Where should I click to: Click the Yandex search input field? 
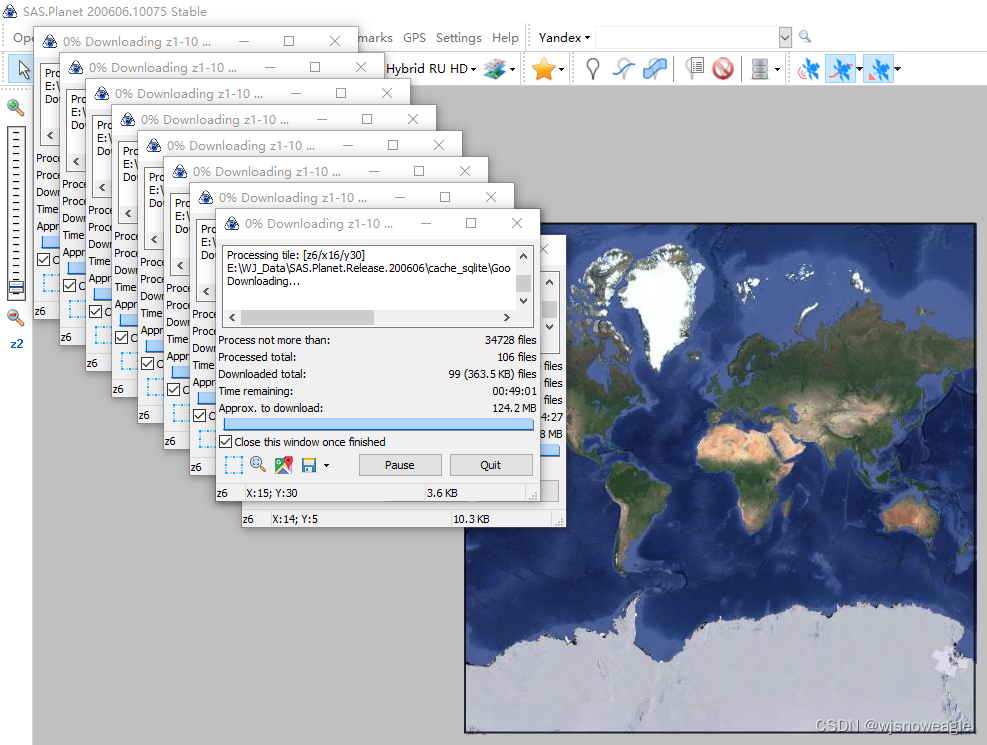[x=687, y=37]
